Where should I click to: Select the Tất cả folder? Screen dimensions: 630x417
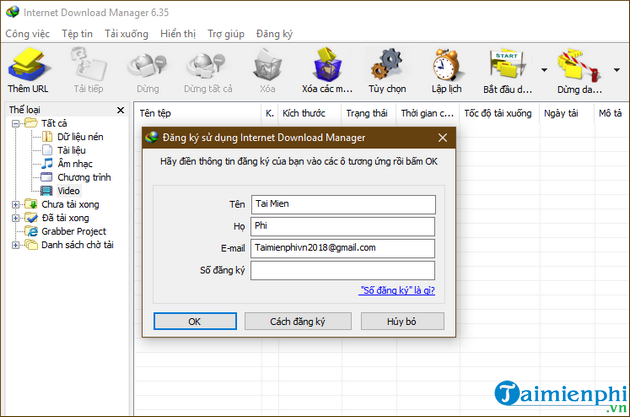46,123
